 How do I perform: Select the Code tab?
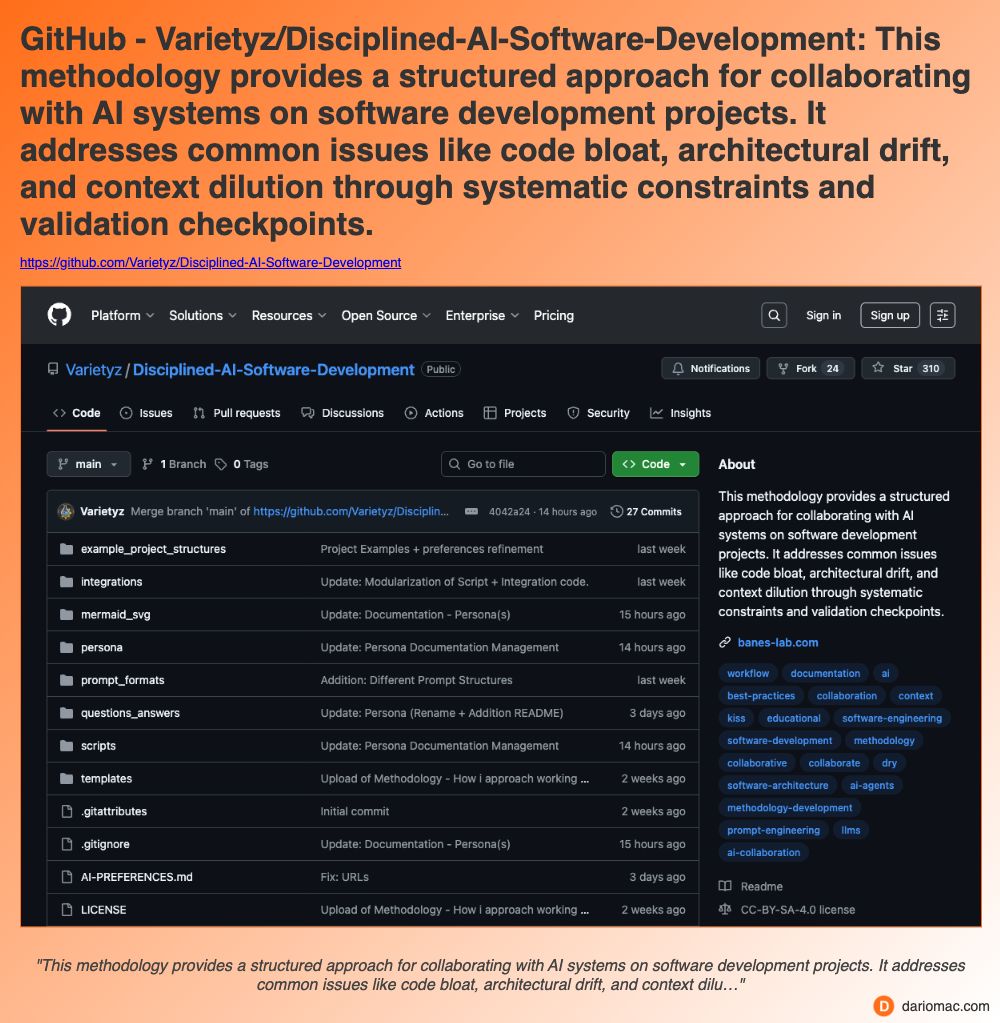click(76, 413)
